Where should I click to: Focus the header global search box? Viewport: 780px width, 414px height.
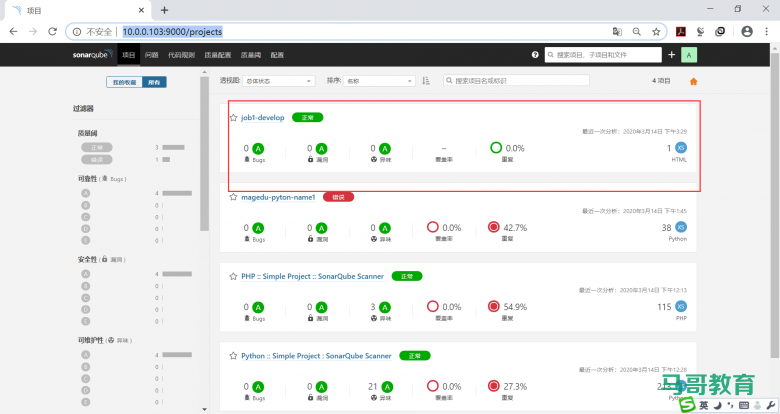click(x=603, y=55)
